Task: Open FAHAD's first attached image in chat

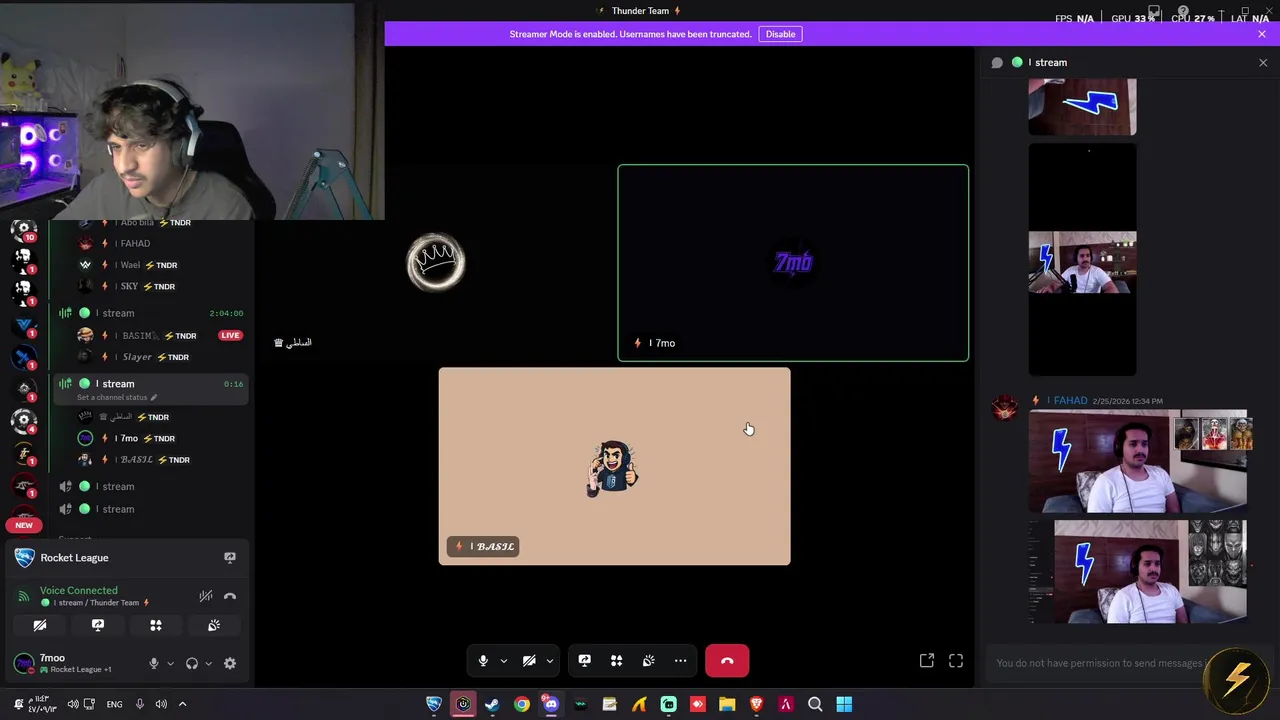Action: (1138, 461)
